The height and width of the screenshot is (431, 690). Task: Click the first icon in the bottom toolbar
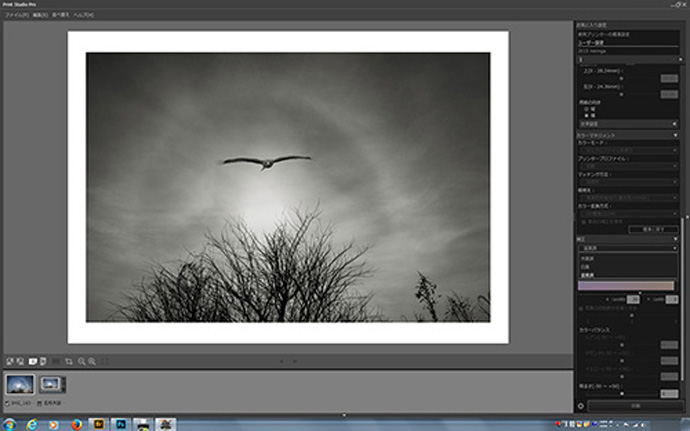pos(8,360)
